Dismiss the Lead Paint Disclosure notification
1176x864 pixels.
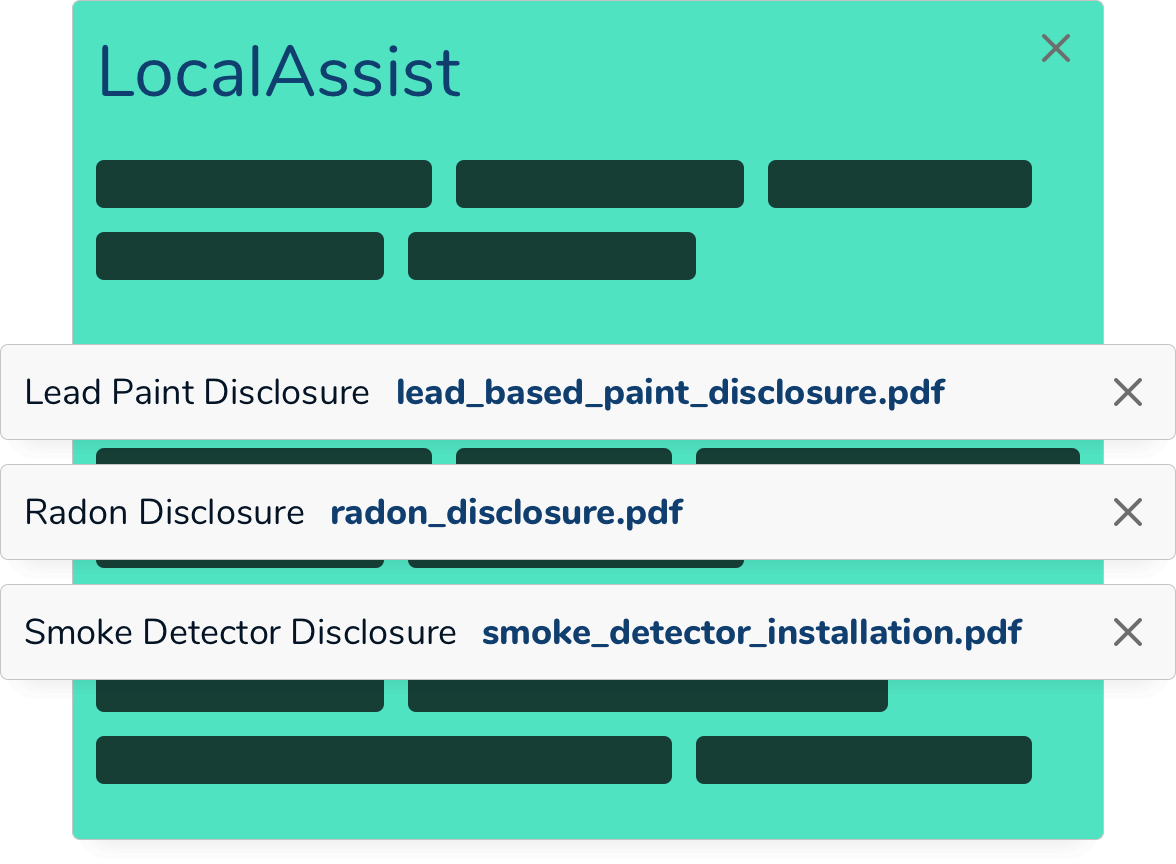click(x=1127, y=392)
